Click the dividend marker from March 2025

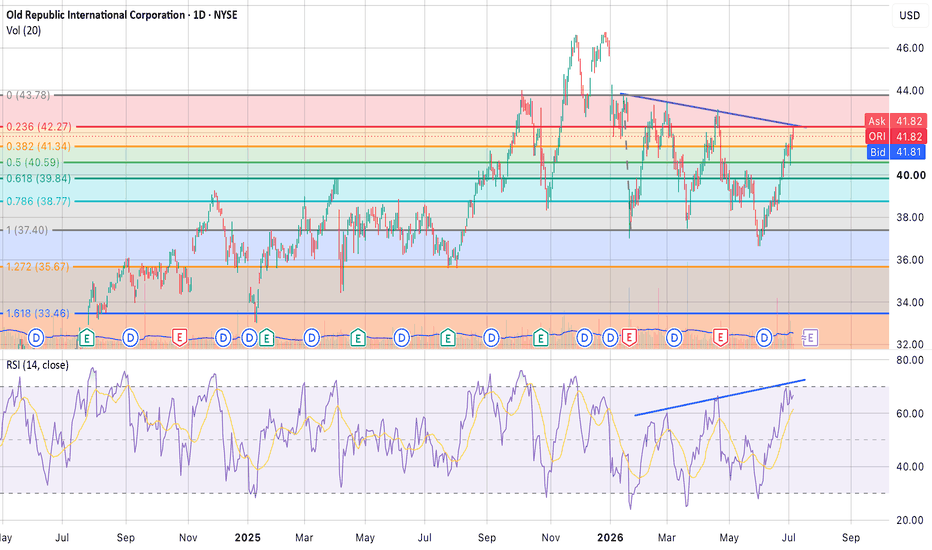pyautogui.click(x=311, y=338)
